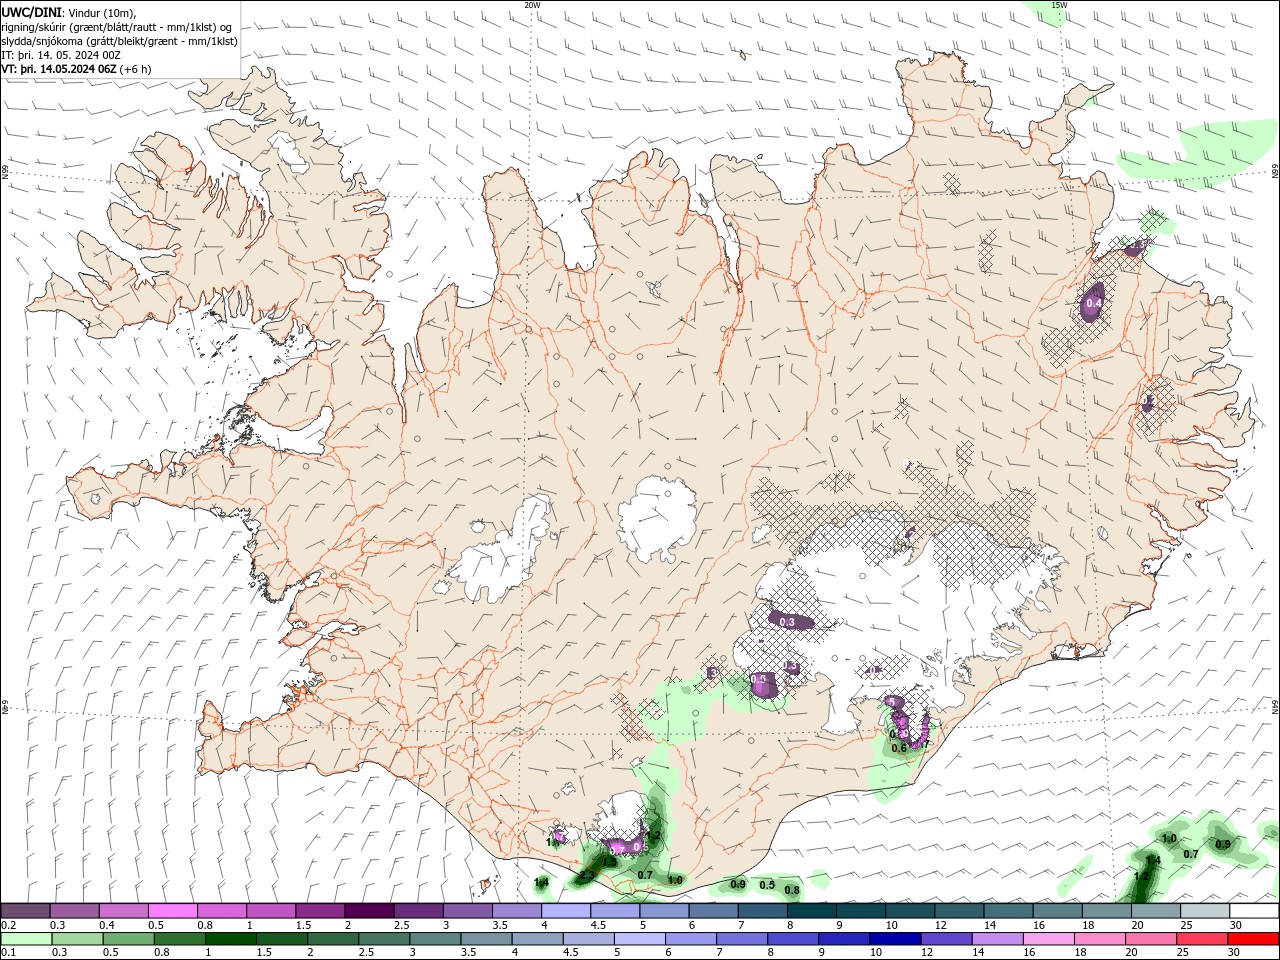Select the dark teal snow swatch labelled 8
The image size is (1280, 960).
pos(810,911)
